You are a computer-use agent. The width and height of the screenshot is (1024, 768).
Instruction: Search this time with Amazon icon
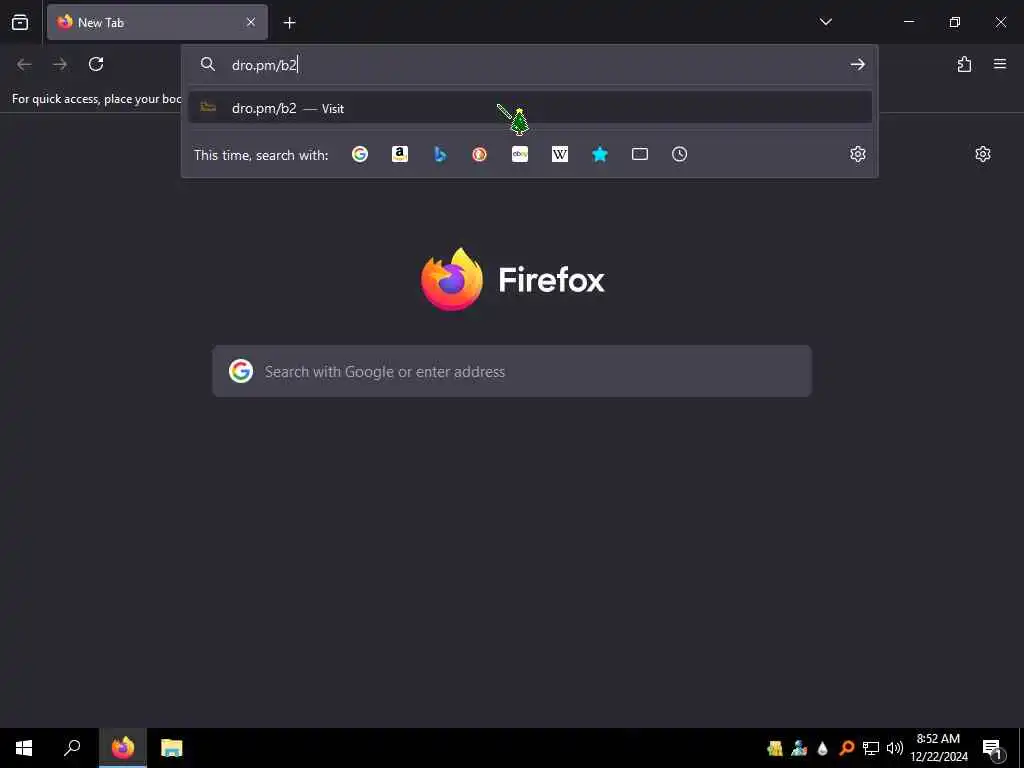click(400, 154)
